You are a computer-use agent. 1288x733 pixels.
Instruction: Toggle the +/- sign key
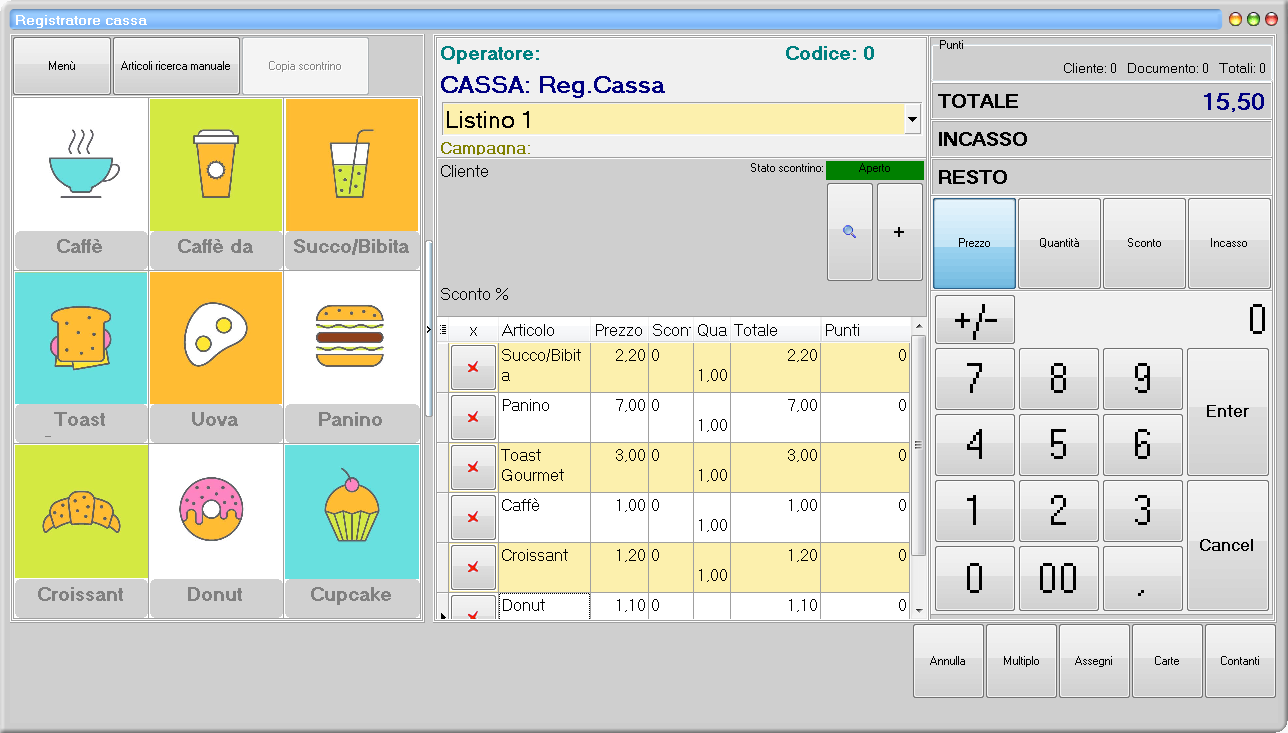point(974,320)
